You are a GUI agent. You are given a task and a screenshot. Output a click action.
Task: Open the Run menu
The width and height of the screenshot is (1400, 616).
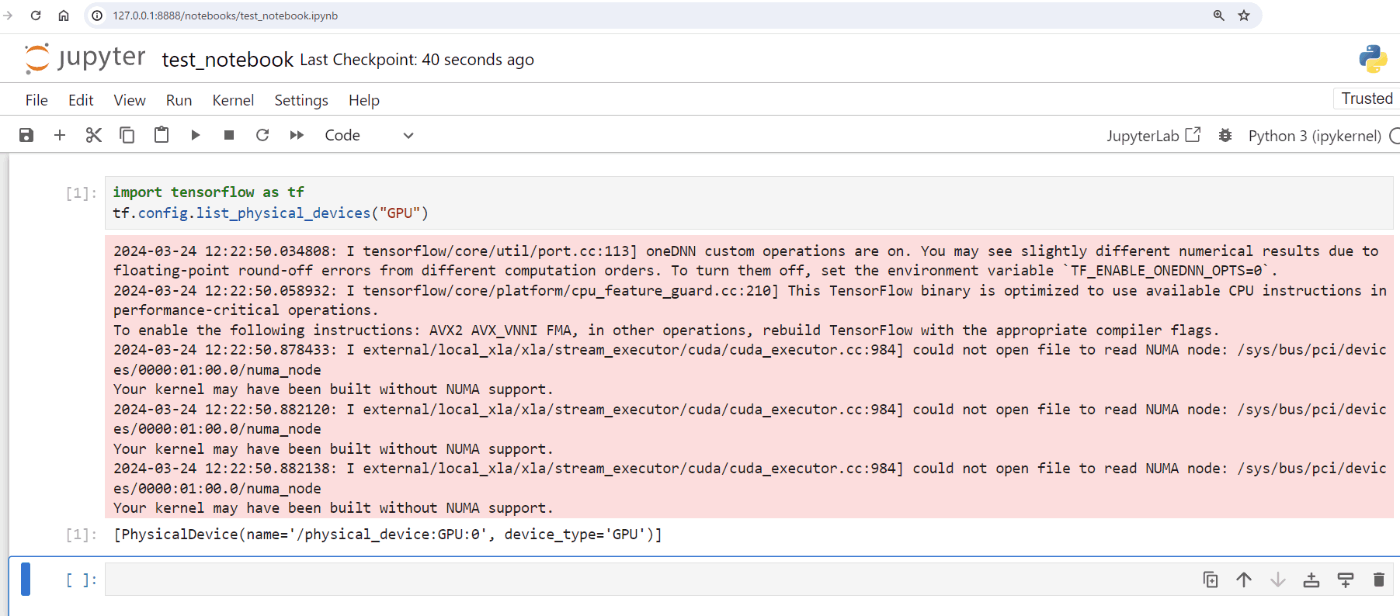pos(179,100)
